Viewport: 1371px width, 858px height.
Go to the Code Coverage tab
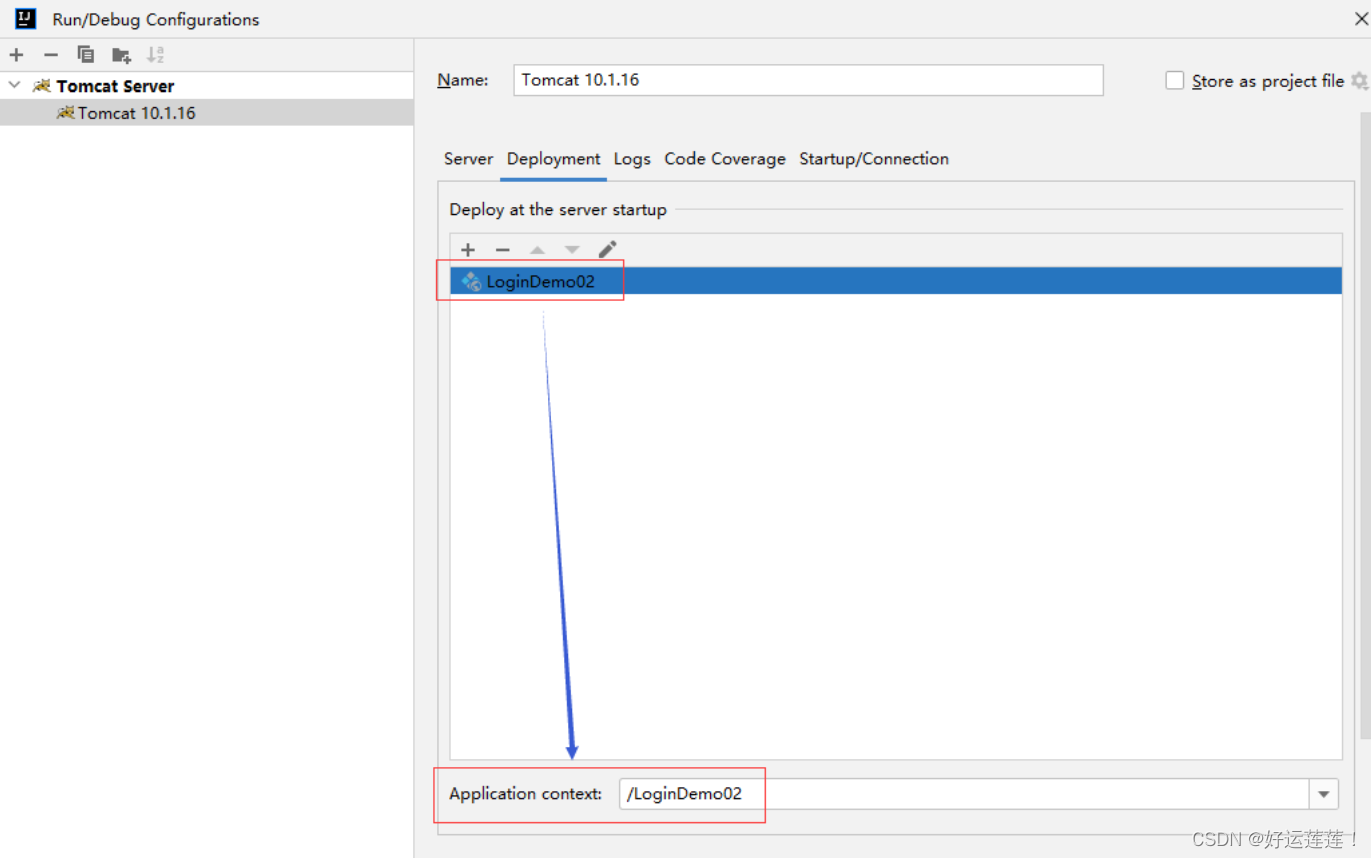tap(725, 159)
